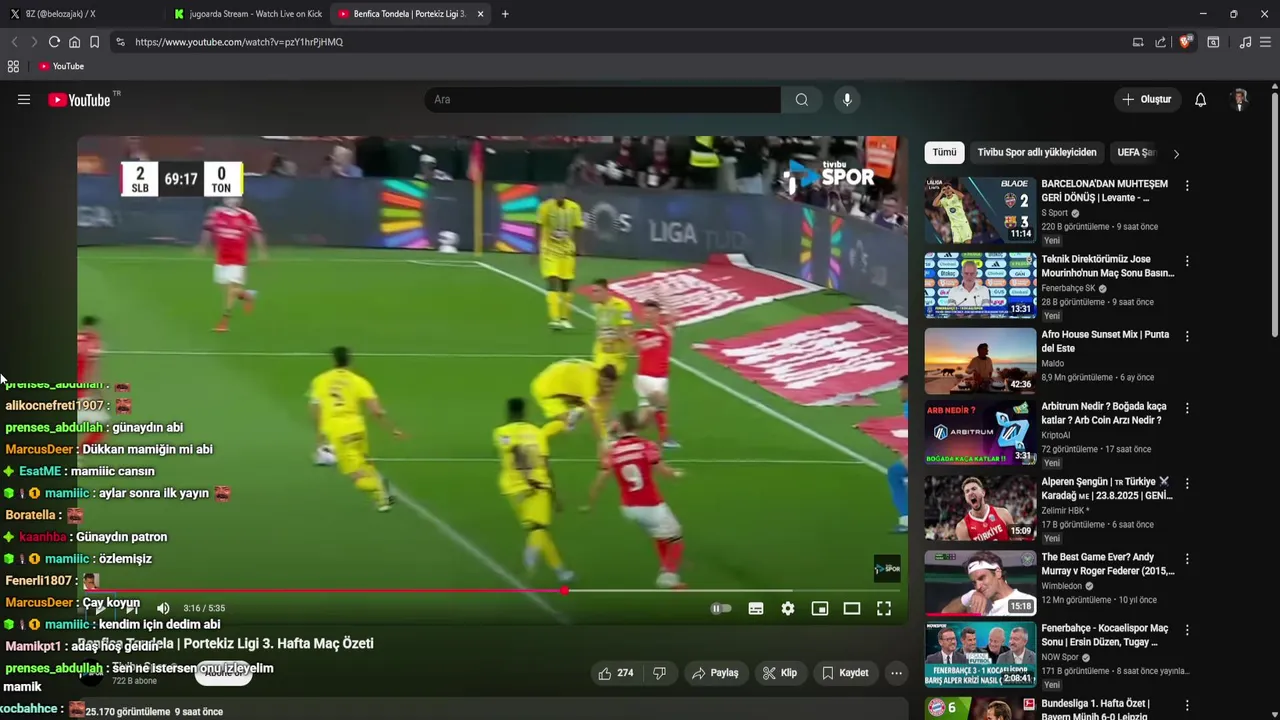Start voice search with microphone icon
The height and width of the screenshot is (720, 1280).
click(x=847, y=100)
